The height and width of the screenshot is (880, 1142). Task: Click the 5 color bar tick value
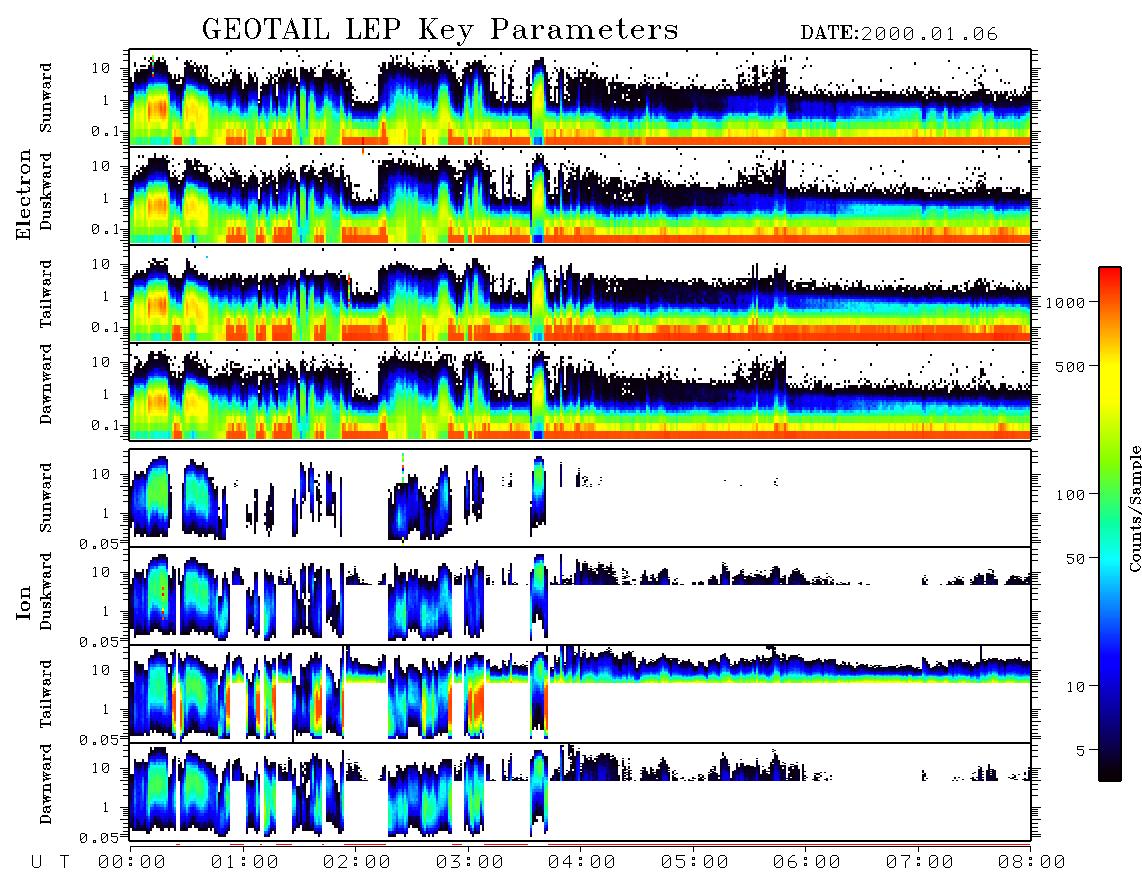point(1081,750)
